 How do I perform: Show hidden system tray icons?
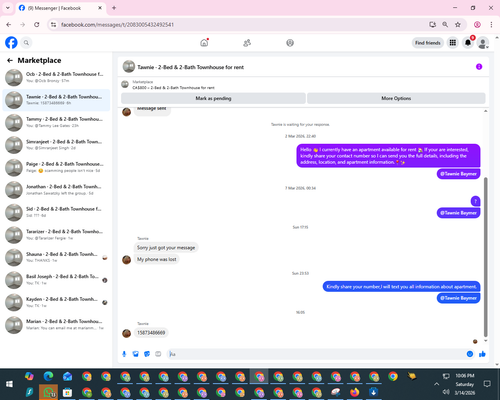pos(436,384)
